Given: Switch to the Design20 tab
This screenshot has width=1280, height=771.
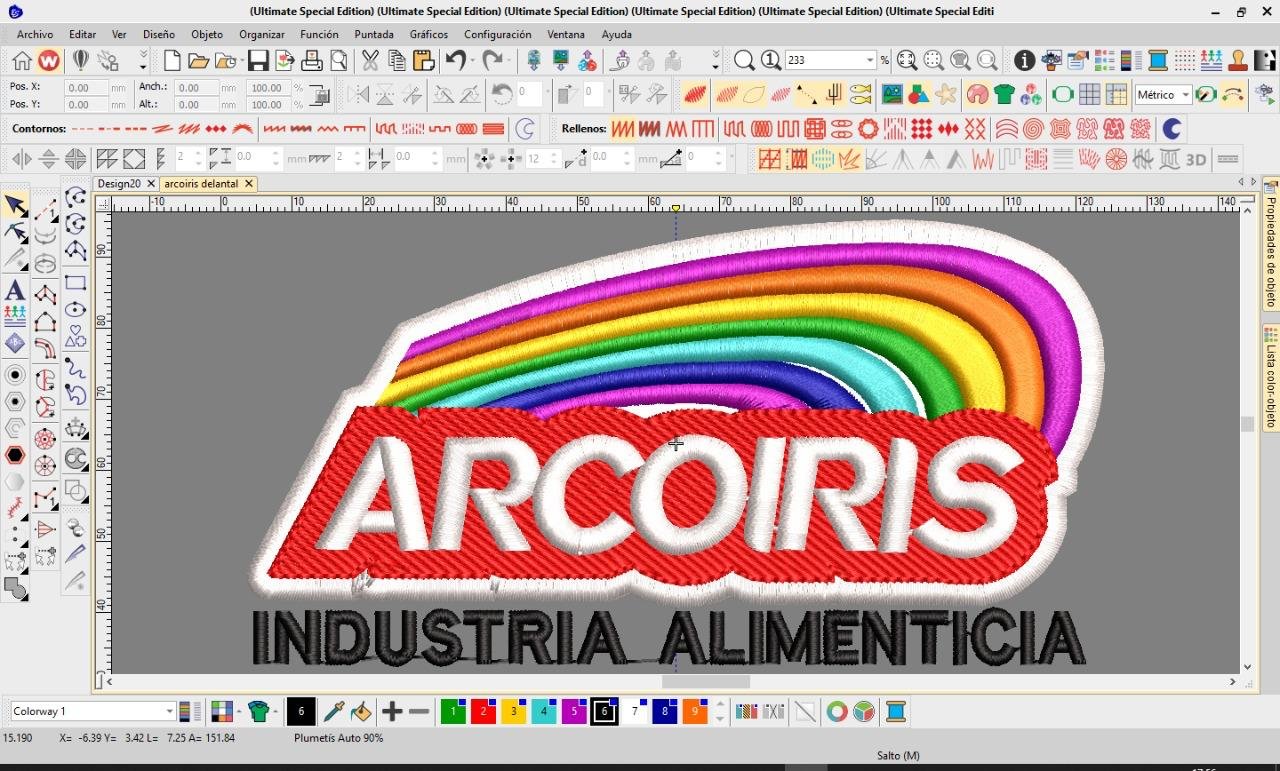Looking at the screenshot, I should pyautogui.click(x=120, y=184).
